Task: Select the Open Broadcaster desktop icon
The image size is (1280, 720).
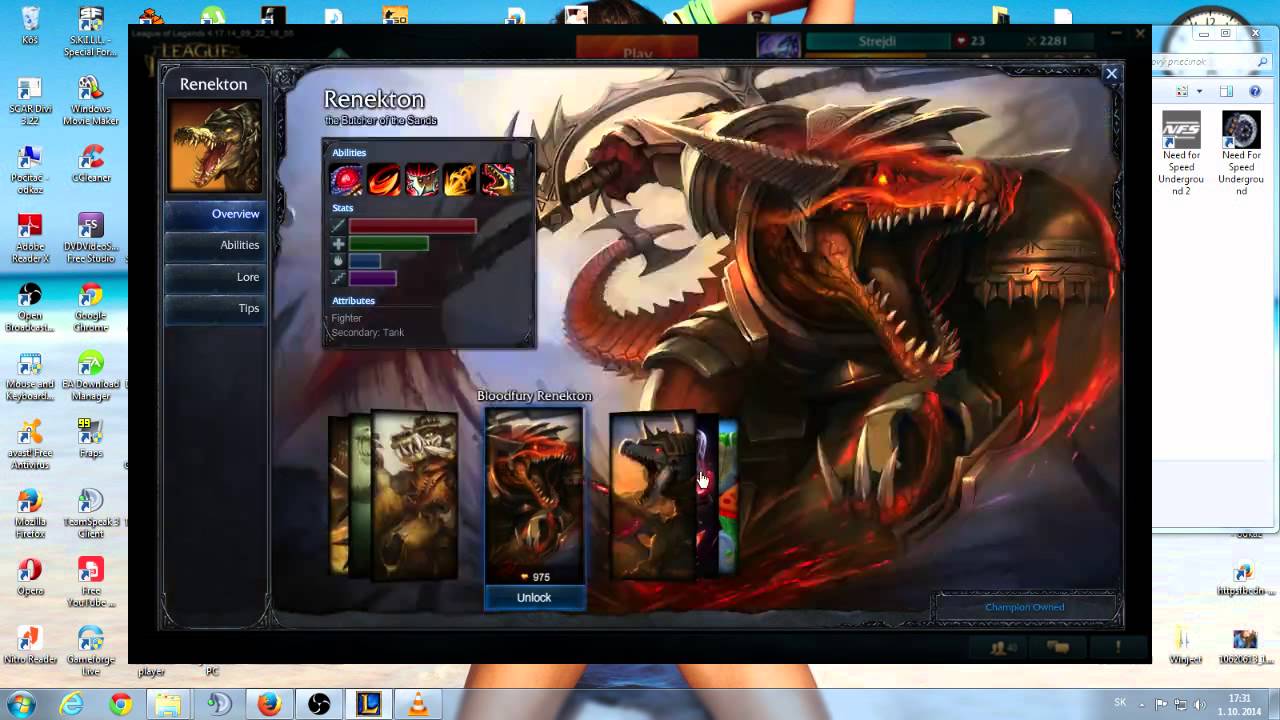Action: [x=30, y=308]
